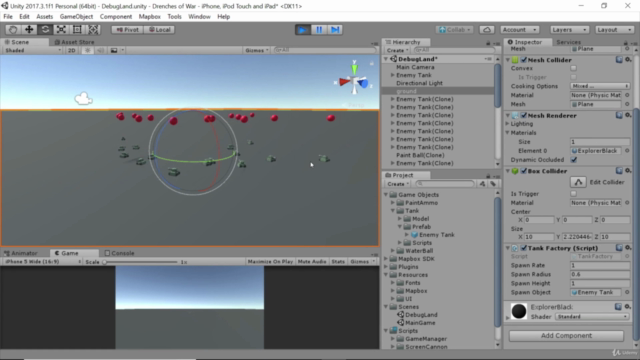Toggle Tank Factory script enabled checkbox
640x360 pixels.
[x=524, y=248]
